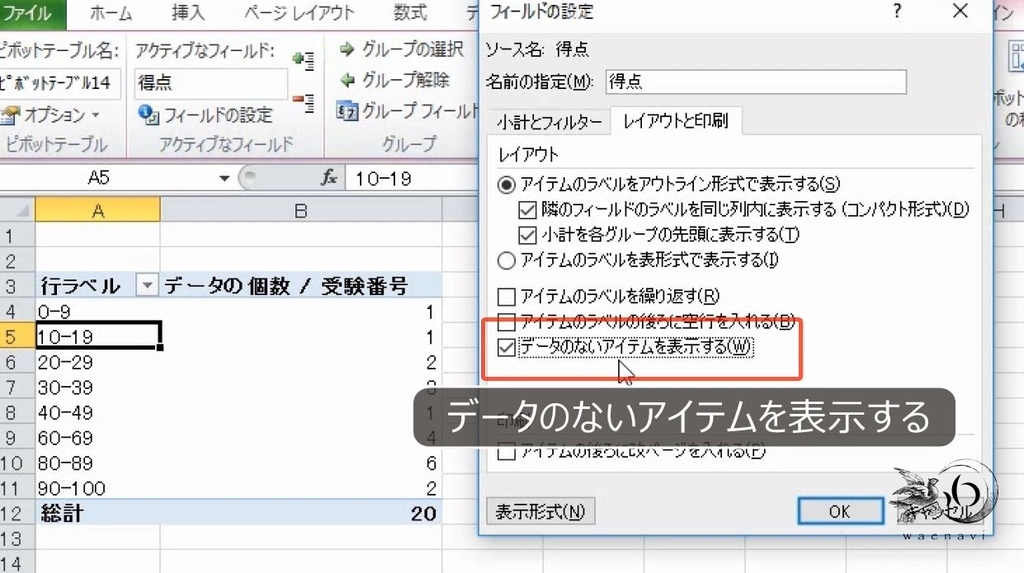Click the collapse field icon in Active Field group
Screen dimensions: 1024x573
303,102
